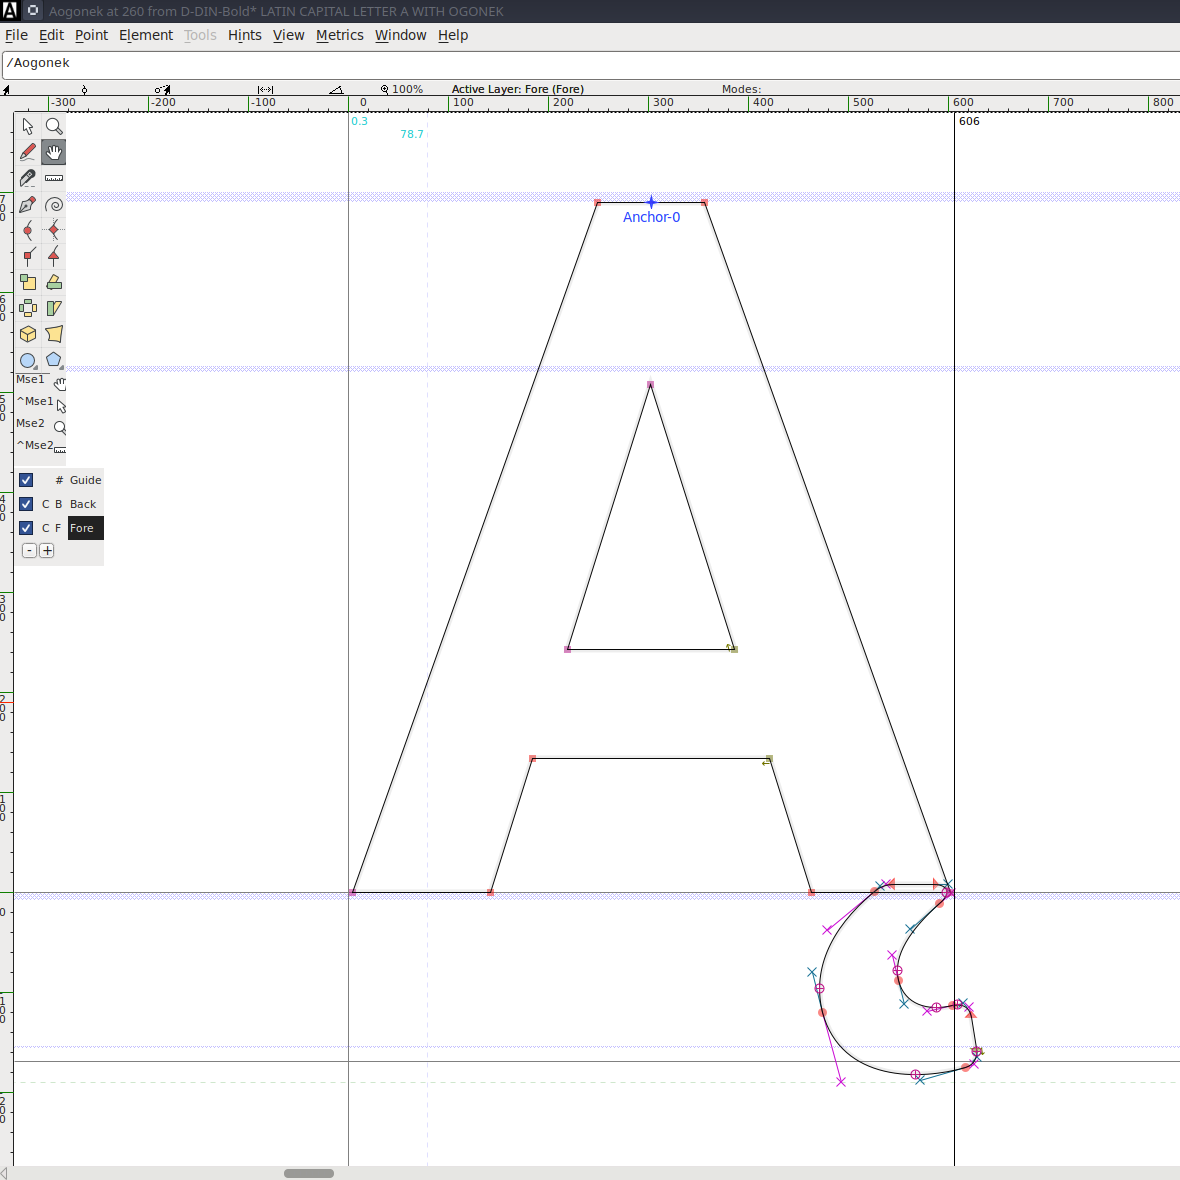The height and width of the screenshot is (1180, 1180).
Task: Disable the Back layer checkbox
Action: click(x=25, y=504)
